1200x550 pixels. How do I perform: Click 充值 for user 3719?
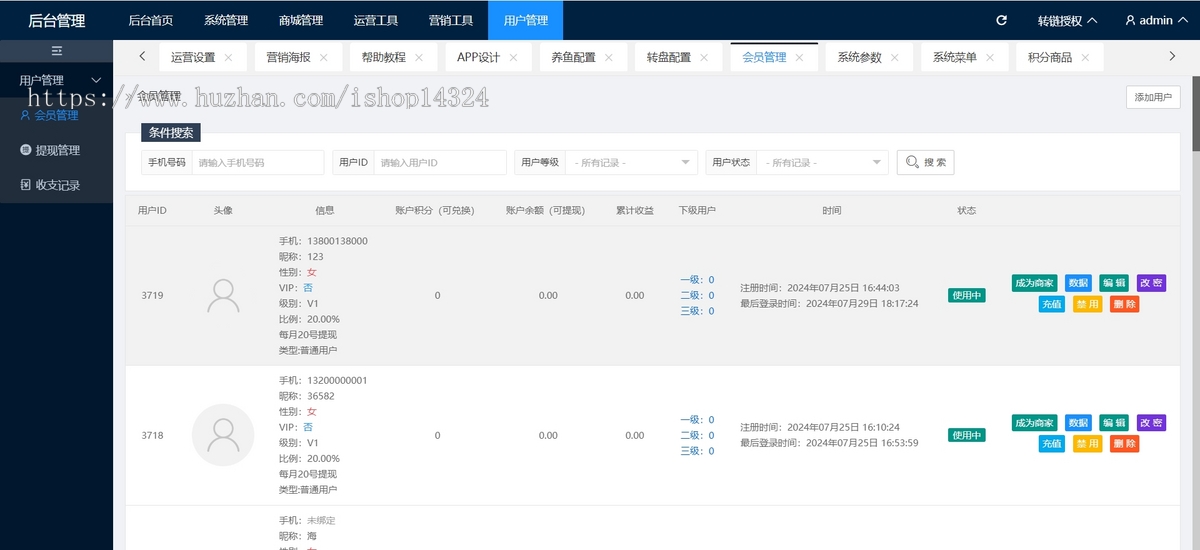tap(1052, 304)
